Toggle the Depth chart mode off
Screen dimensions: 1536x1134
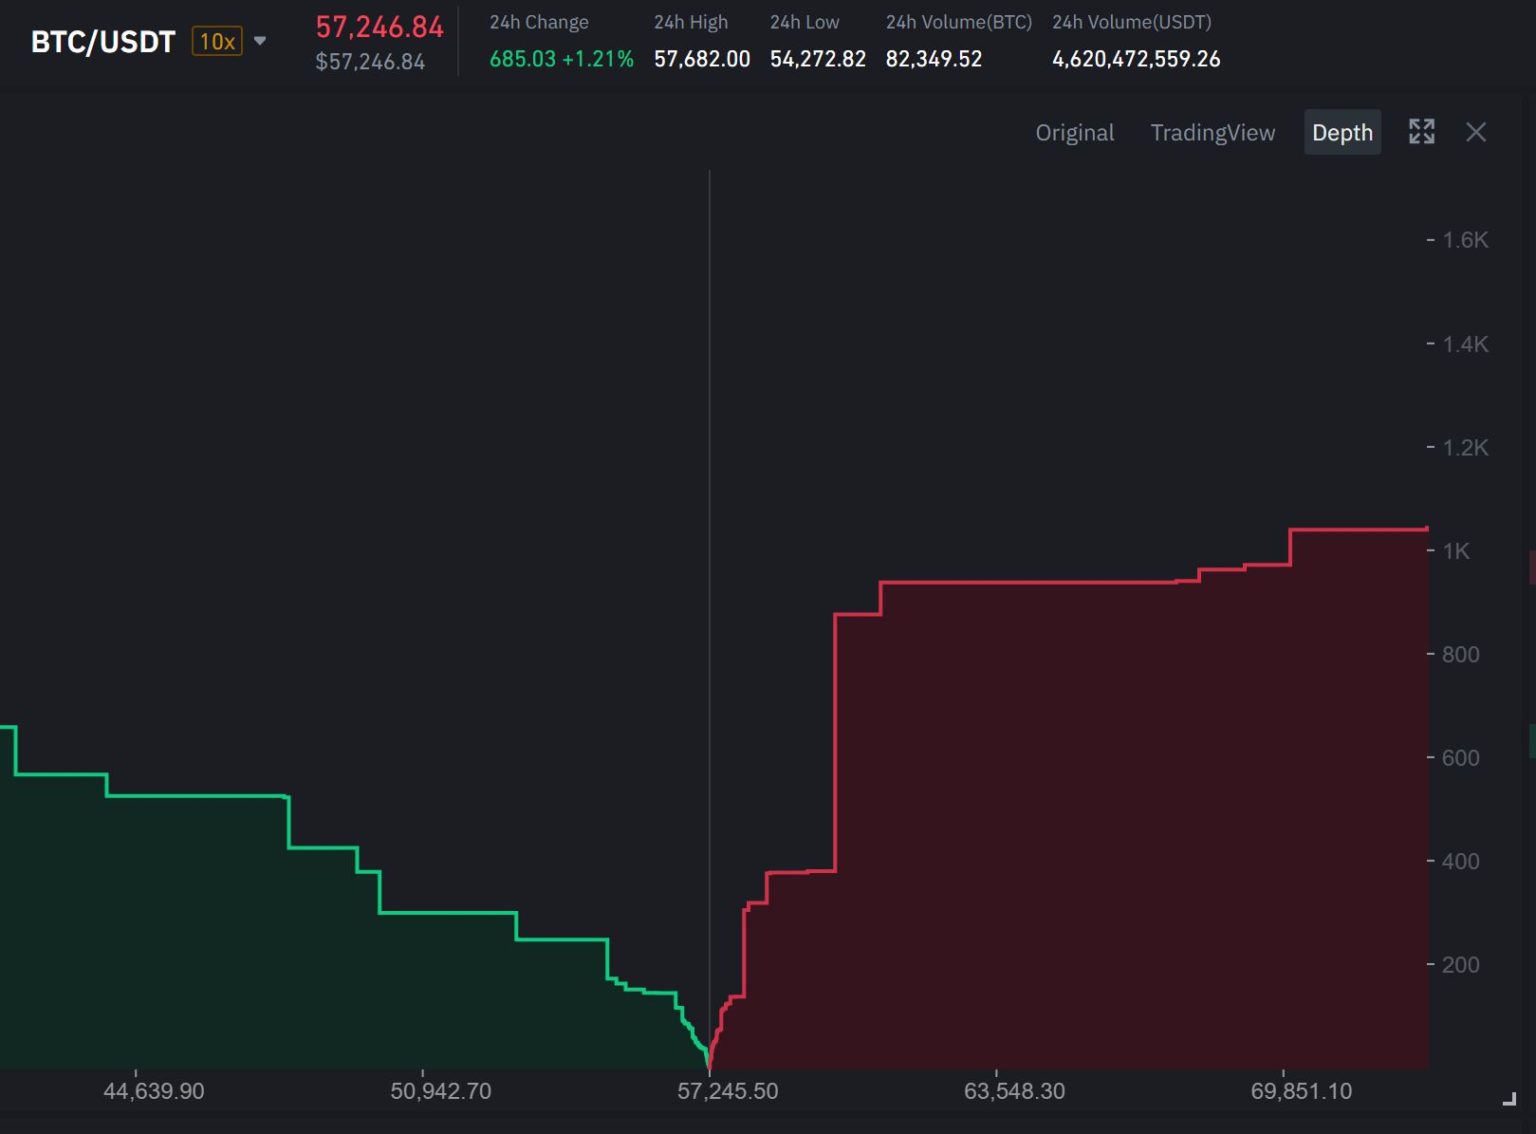1342,132
